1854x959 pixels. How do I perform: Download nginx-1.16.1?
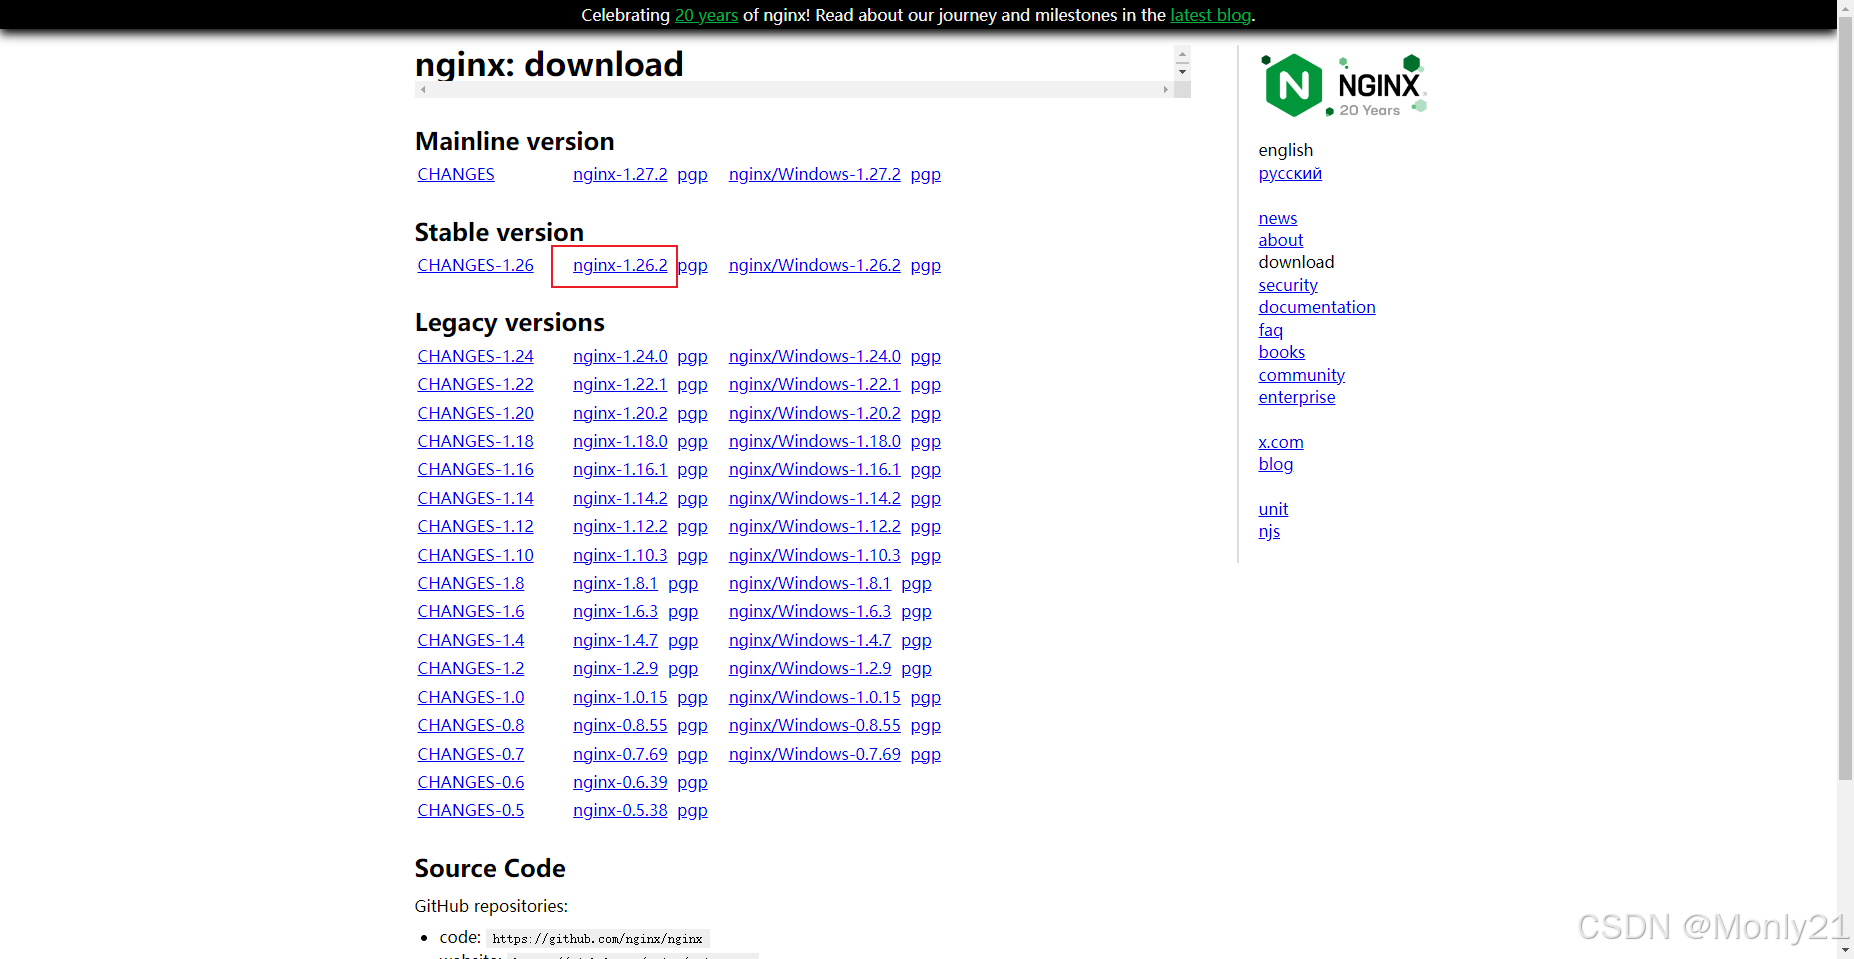620,469
